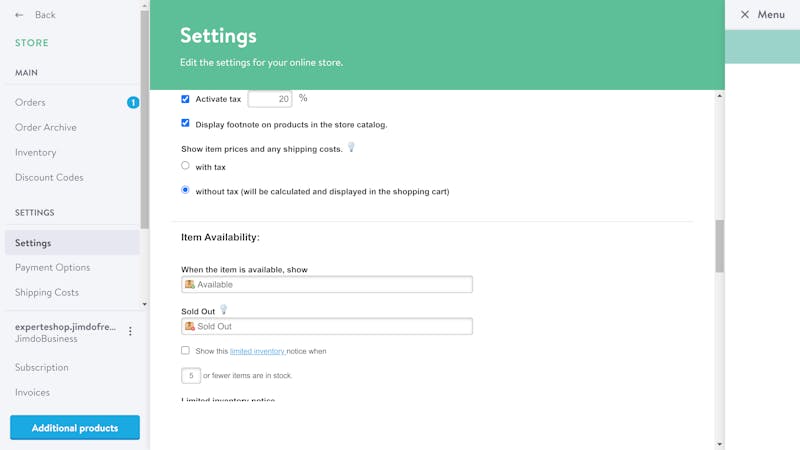Close the Menu with the X icon
The width and height of the screenshot is (800, 450).
click(744, 15)
